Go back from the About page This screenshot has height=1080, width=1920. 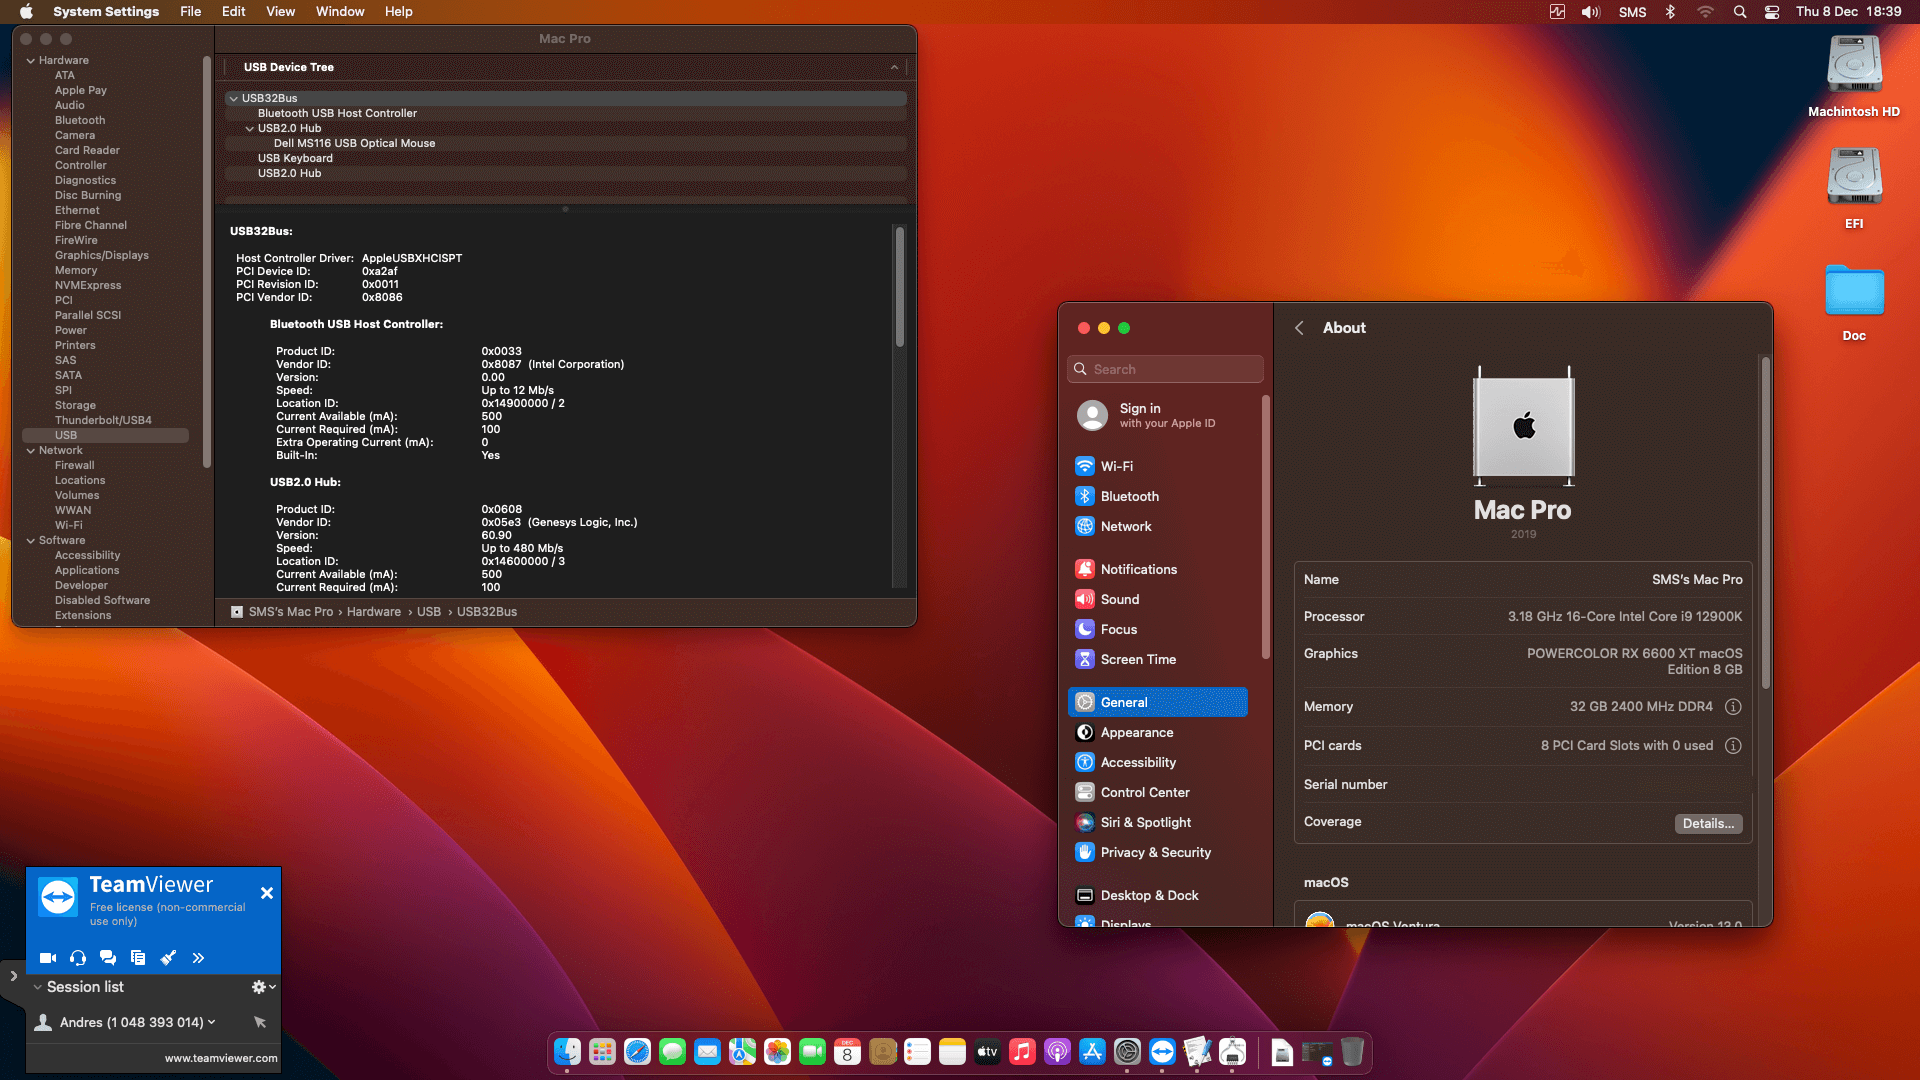(1299, 328)
